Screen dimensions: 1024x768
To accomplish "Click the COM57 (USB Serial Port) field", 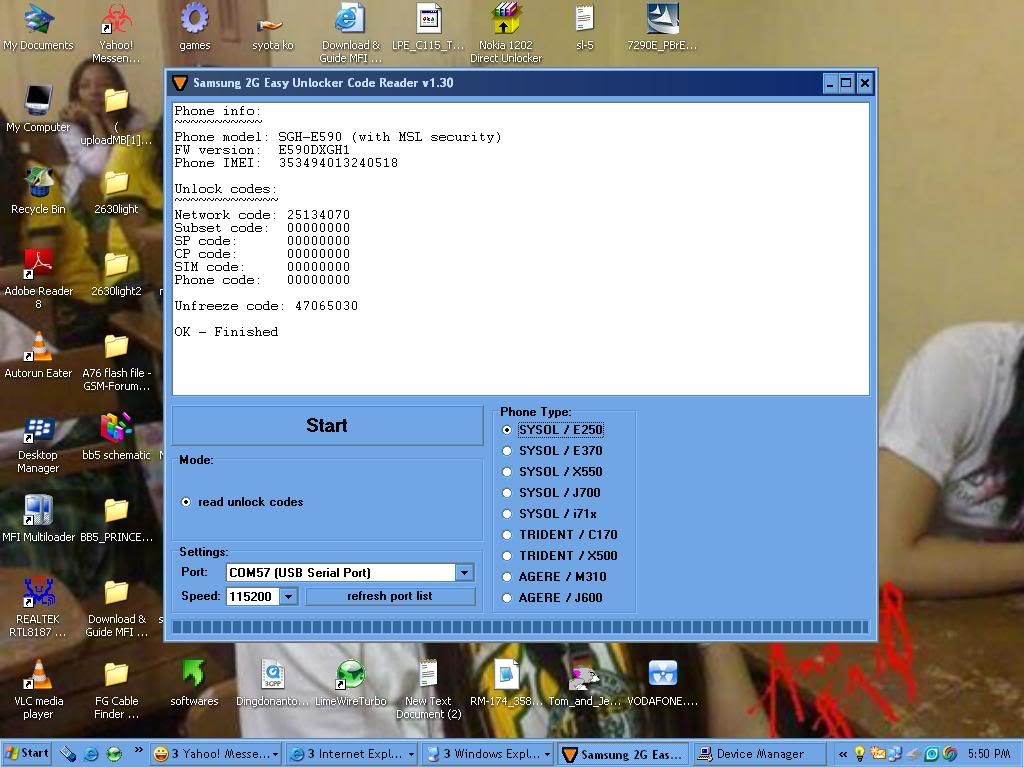I will pos(341,573).
